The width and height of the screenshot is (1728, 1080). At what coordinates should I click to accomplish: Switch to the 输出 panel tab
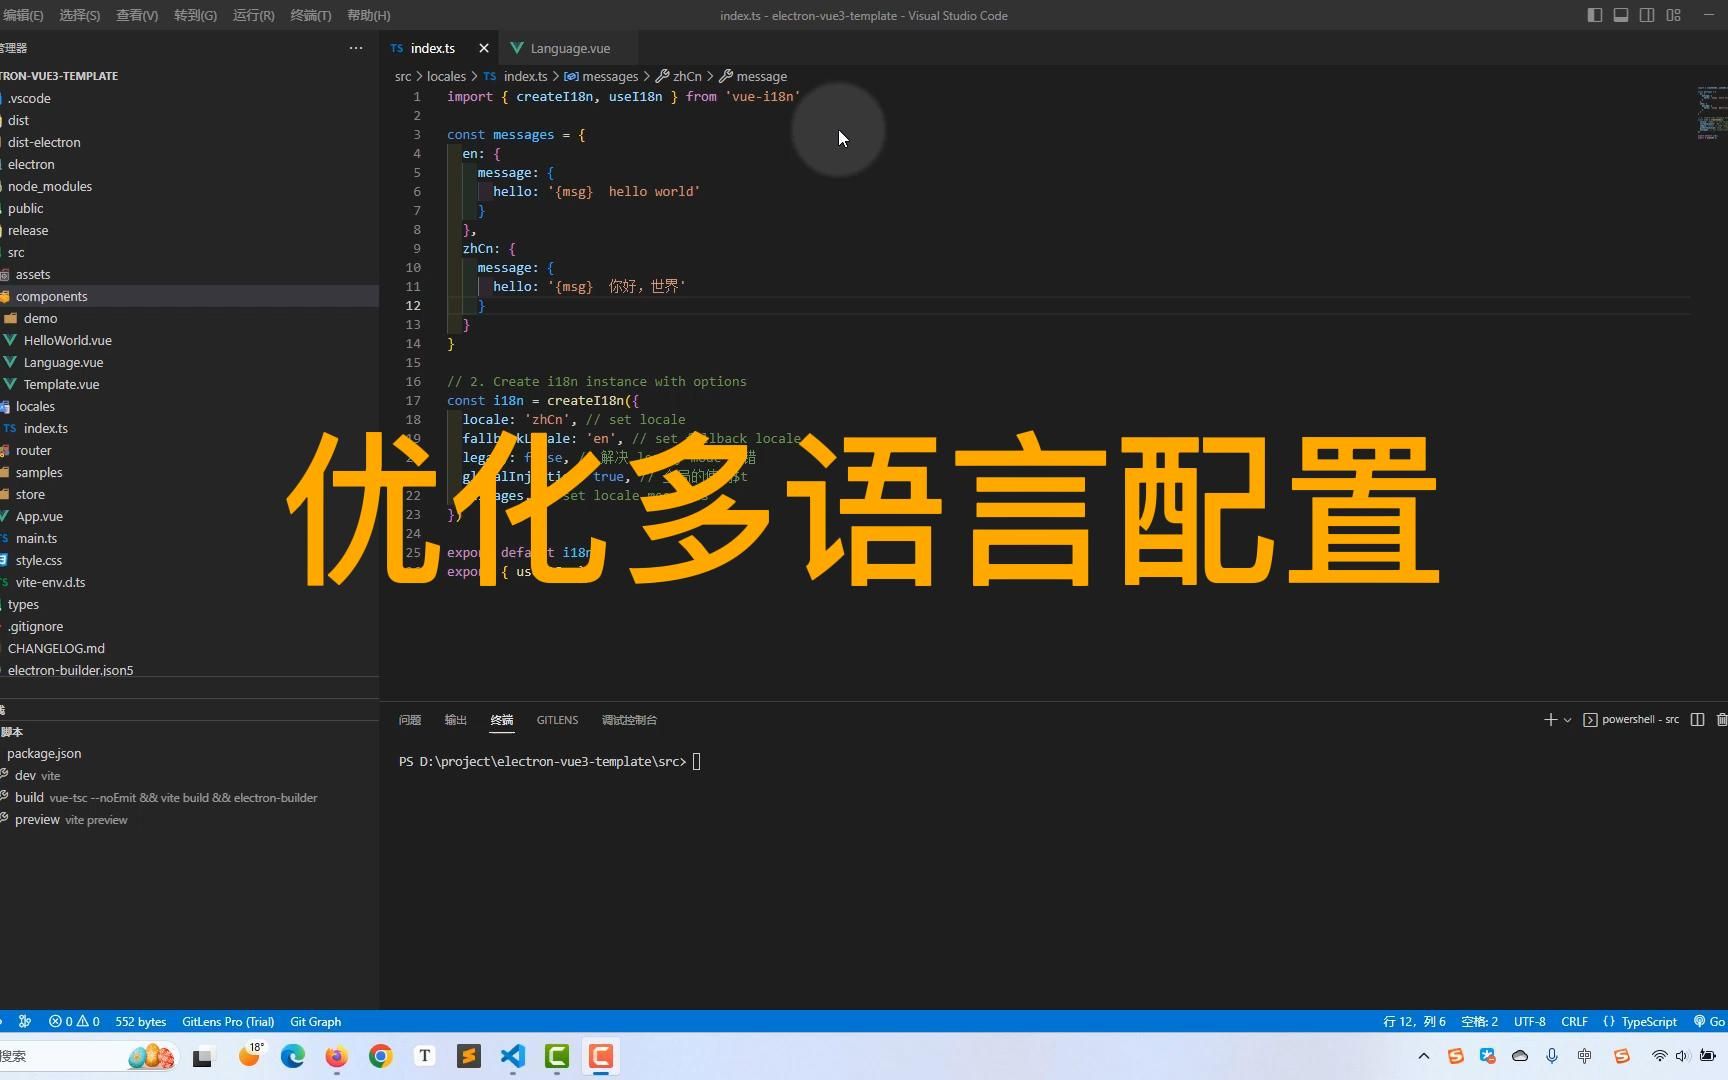point(455,720)
